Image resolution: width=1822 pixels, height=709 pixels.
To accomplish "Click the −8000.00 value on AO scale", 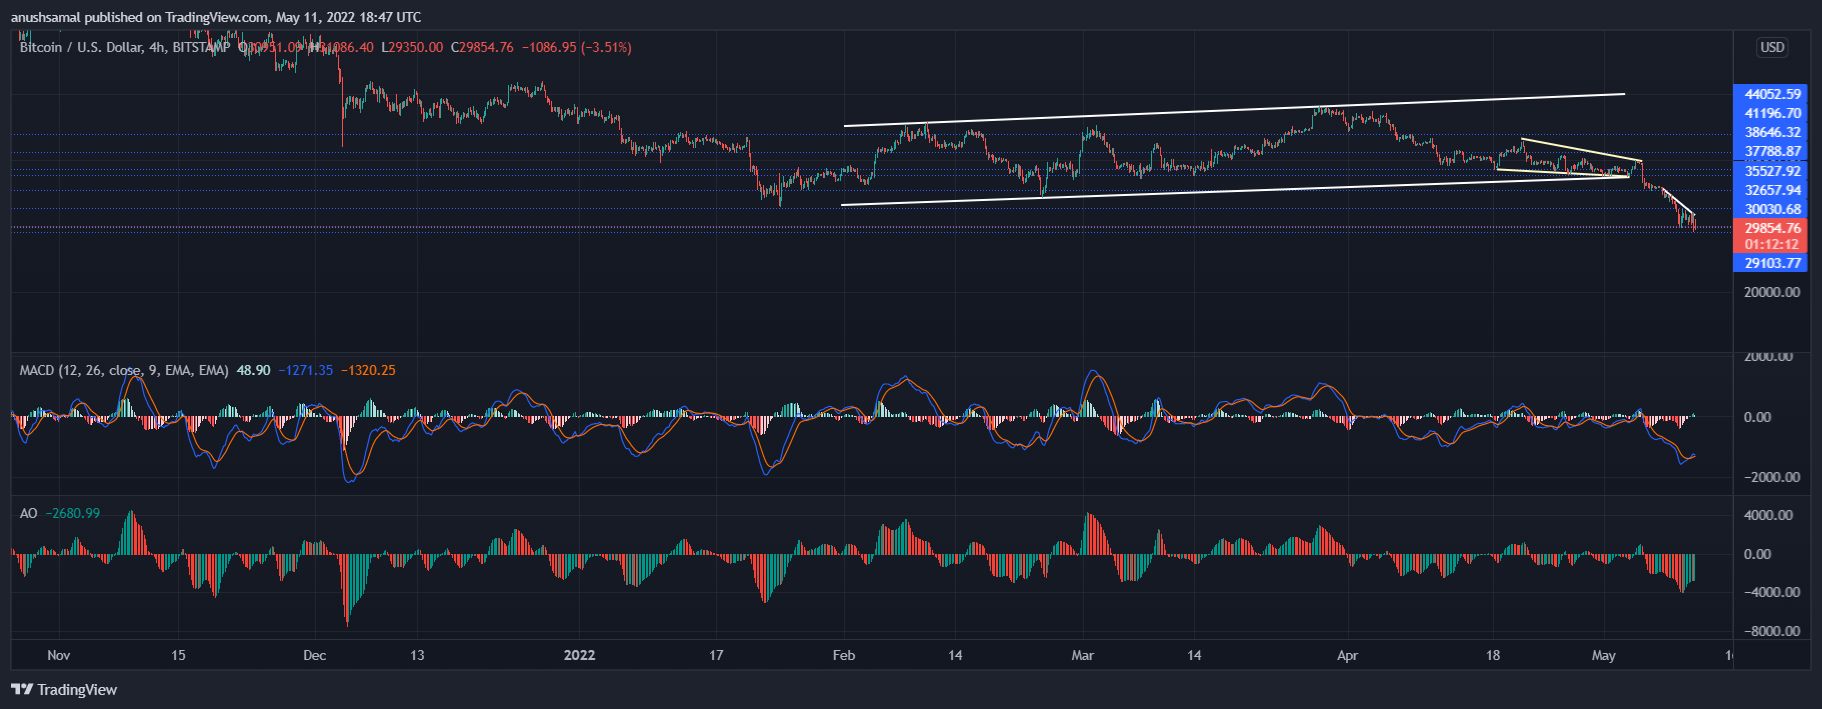I will pyautogui.click(x=1772, y=631).
